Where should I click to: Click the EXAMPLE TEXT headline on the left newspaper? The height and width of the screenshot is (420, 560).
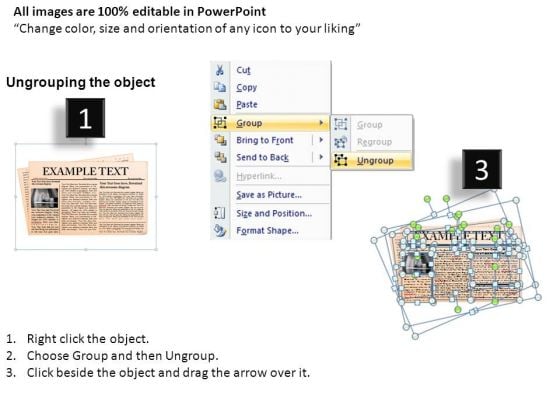pyautogui.click(x=85, y=171)
